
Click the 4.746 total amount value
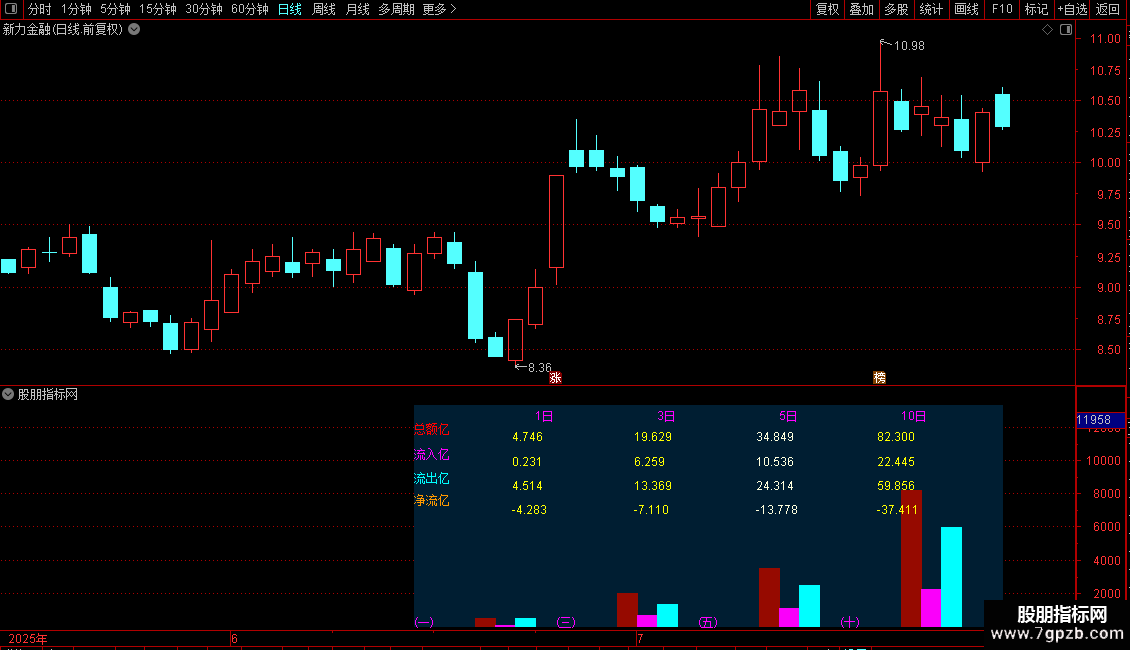coord(528,437)
